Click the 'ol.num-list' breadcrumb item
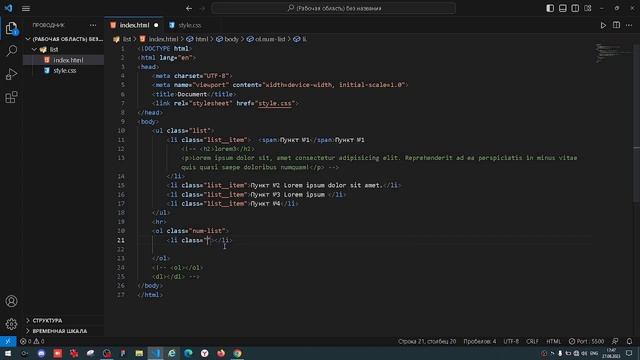This screenshot has width=640, height=360. (270, 39)
